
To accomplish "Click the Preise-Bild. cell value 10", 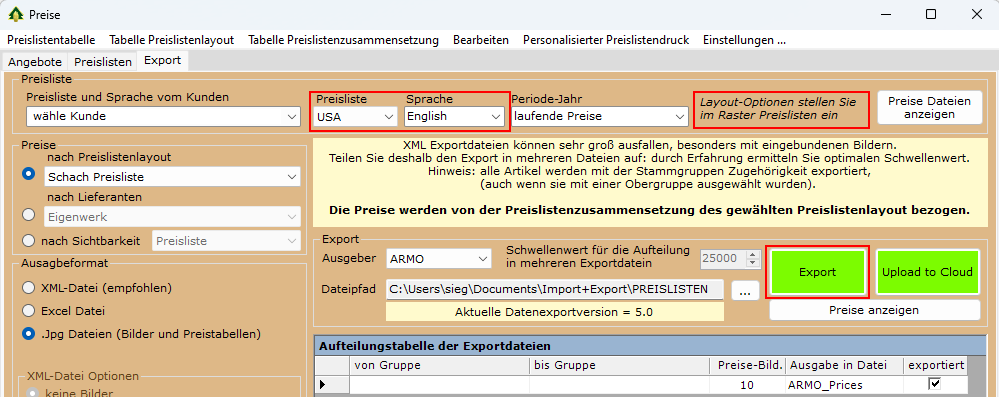I will (747, 385).
